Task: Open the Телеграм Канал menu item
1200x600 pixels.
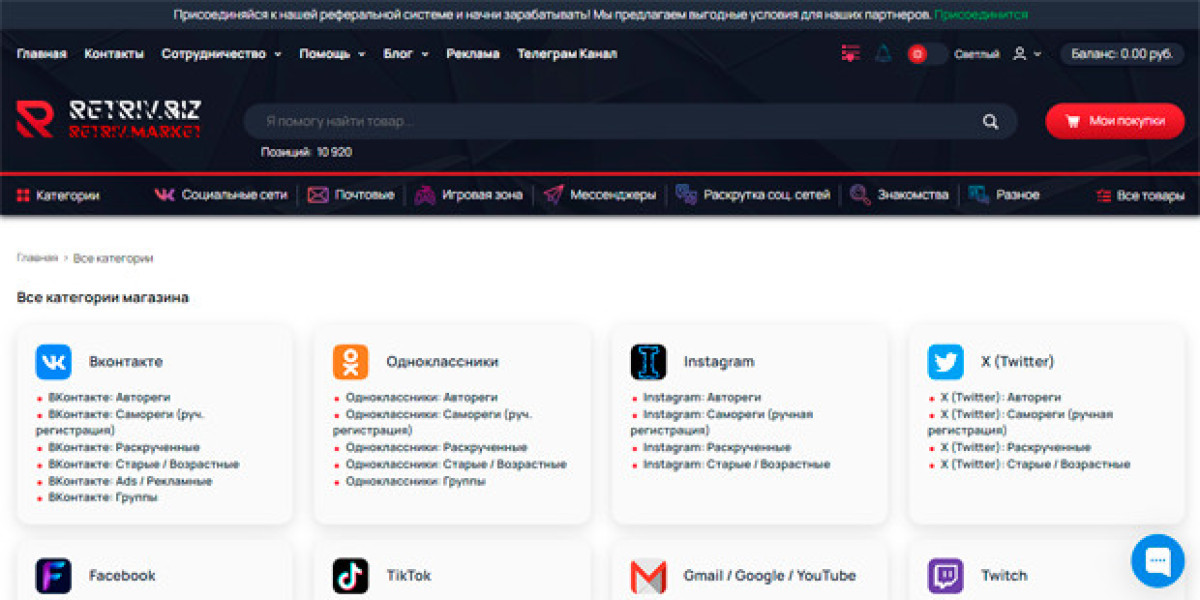Action: point(567,54)
